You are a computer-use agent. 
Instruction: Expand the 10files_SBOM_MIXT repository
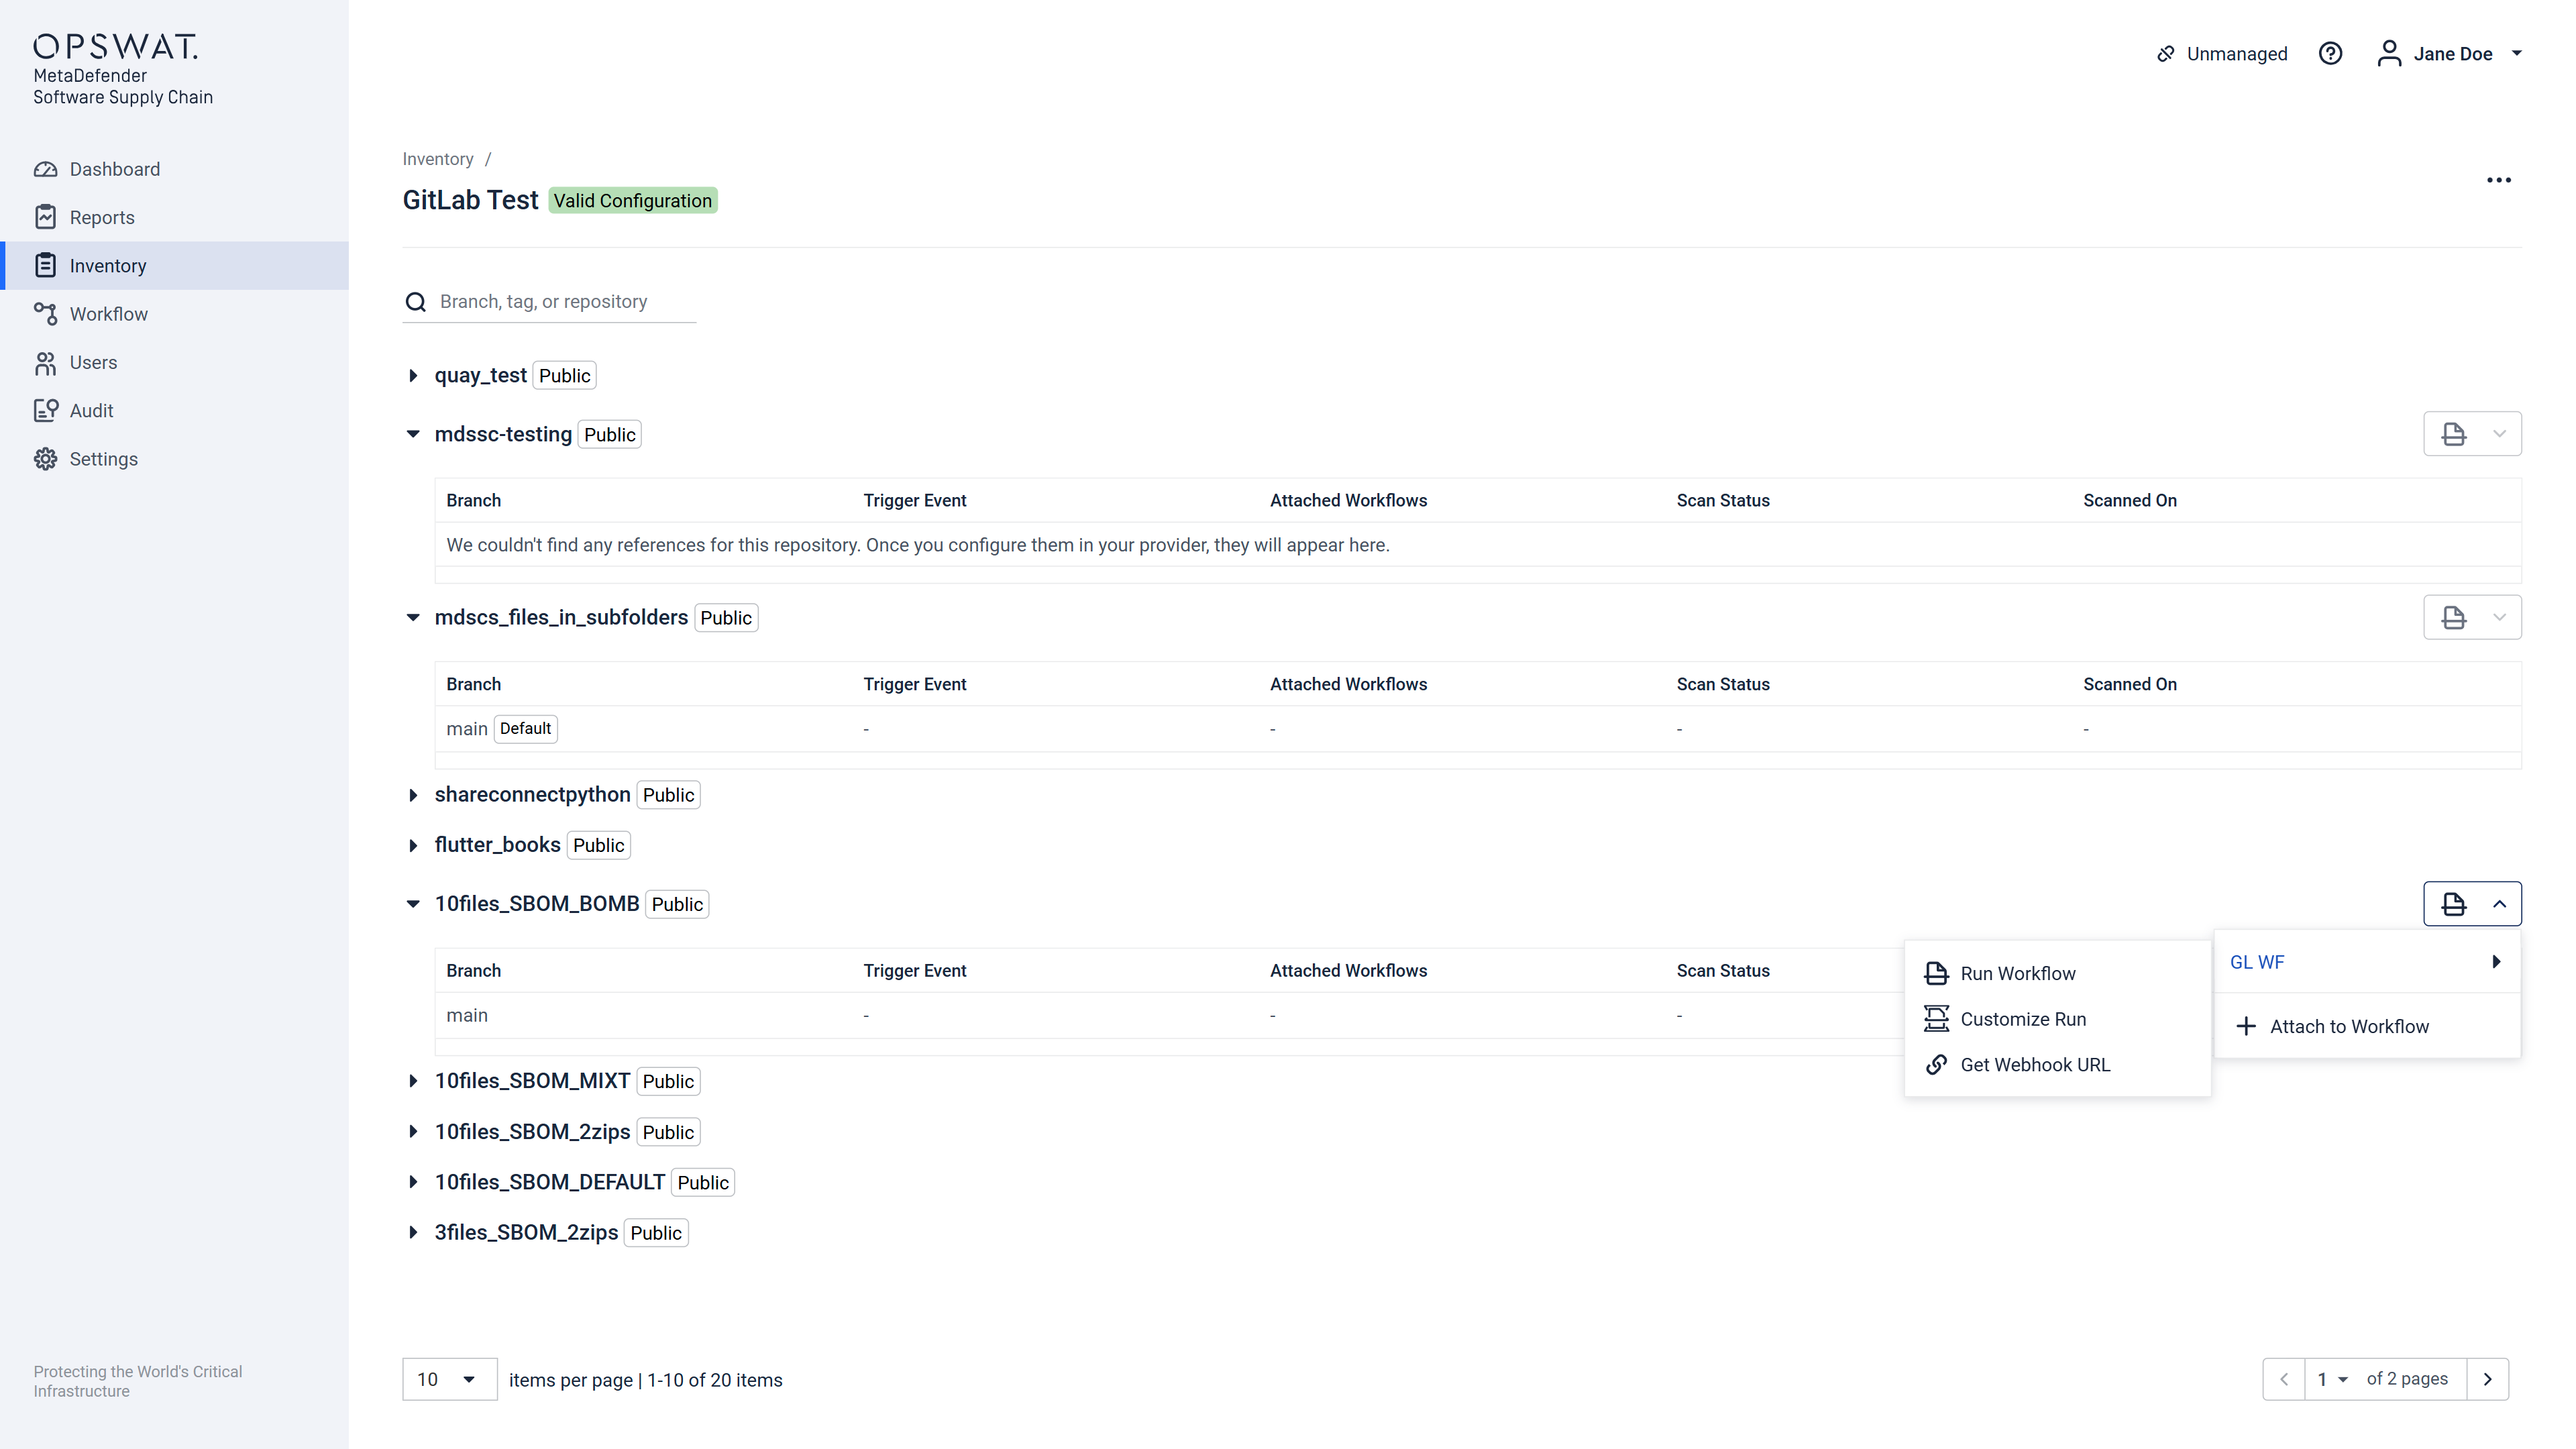pos(413,1081)
